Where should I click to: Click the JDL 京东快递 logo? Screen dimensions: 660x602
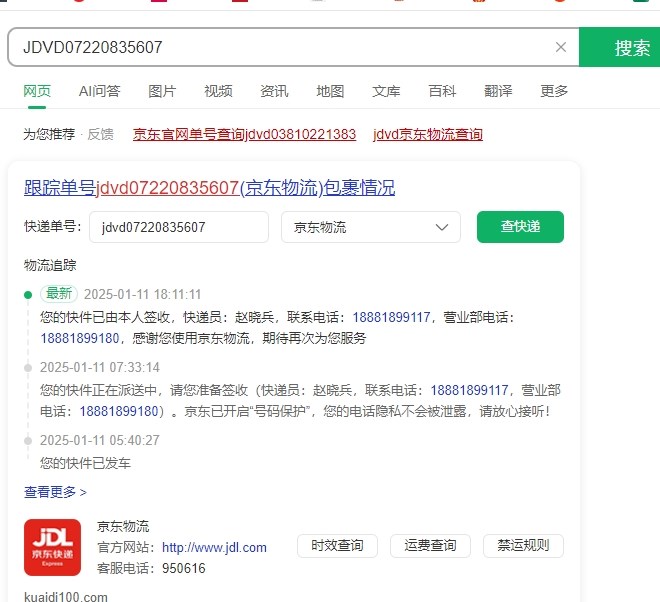[52, 547]
